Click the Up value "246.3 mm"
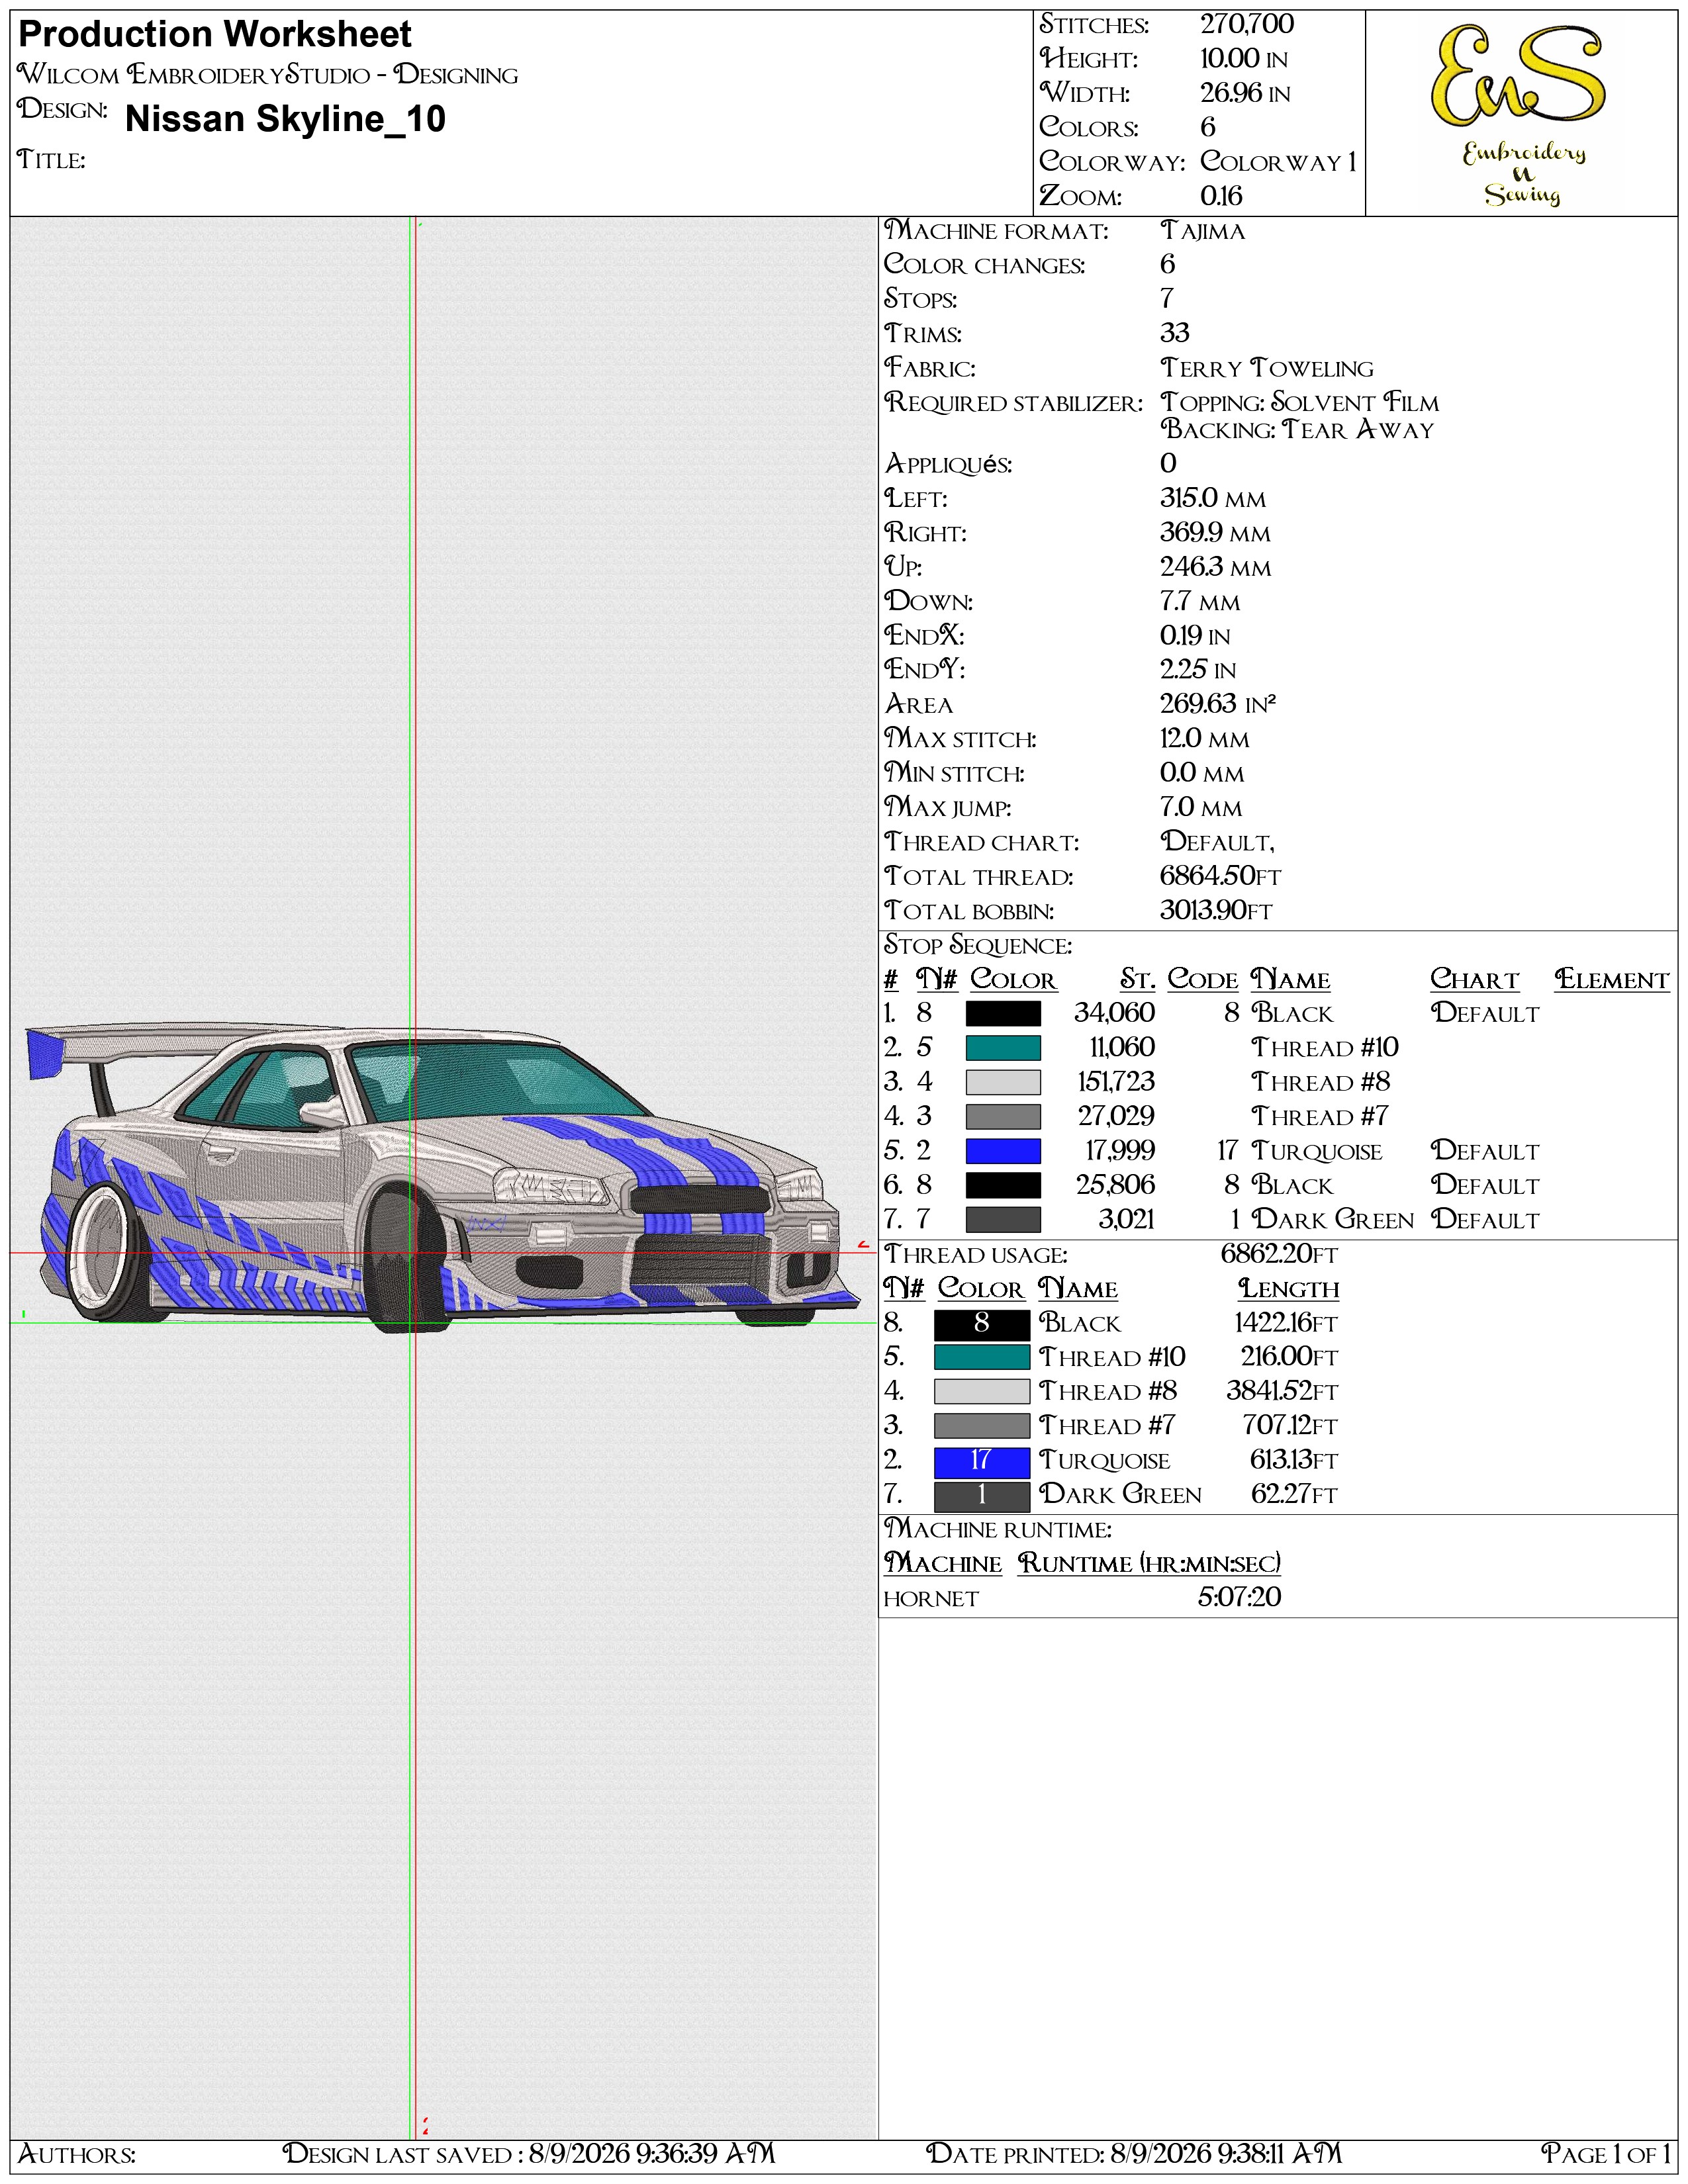This screenshot has height=2184, width=1688. coord(1216,567)
